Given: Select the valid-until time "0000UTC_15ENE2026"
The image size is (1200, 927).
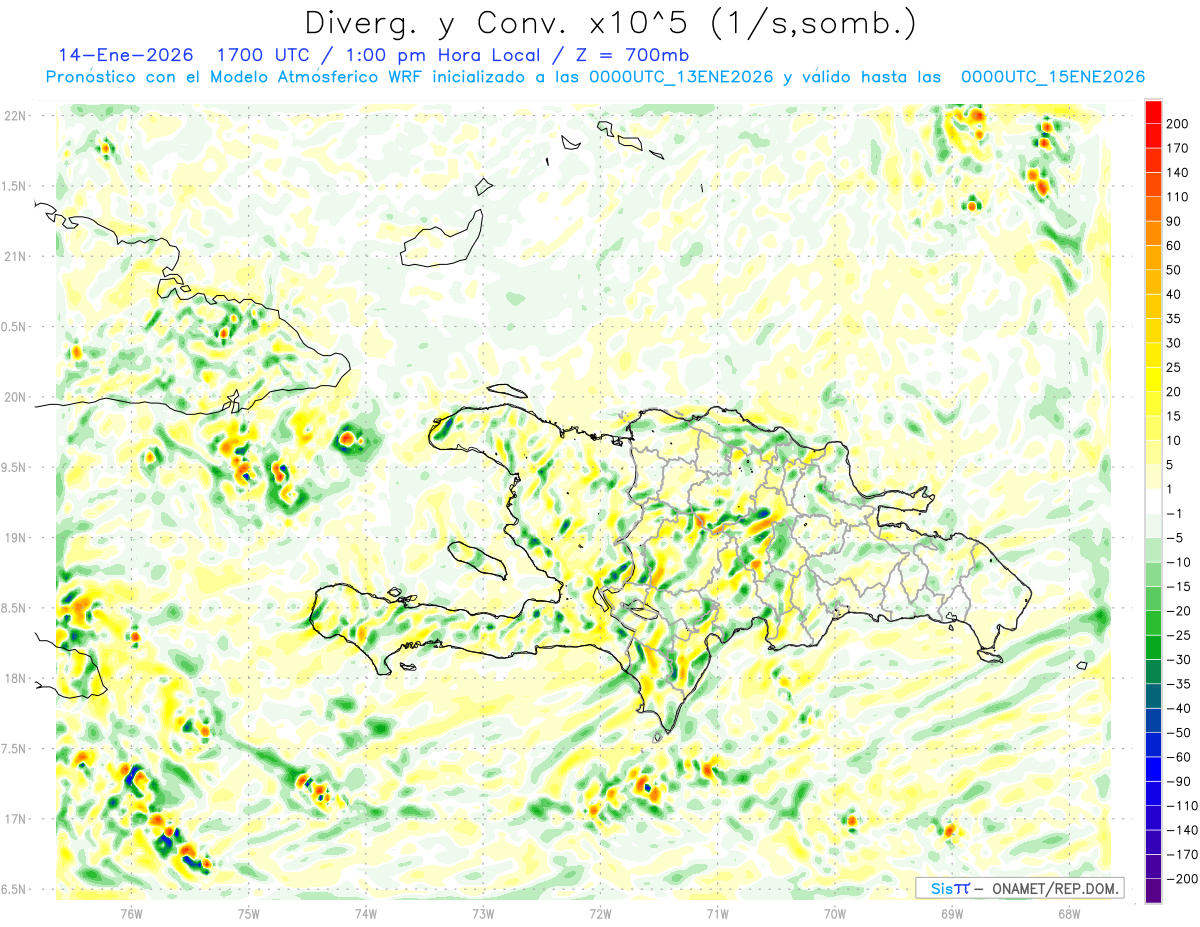Looking at the screenshot, I should tap(1052, 77).
